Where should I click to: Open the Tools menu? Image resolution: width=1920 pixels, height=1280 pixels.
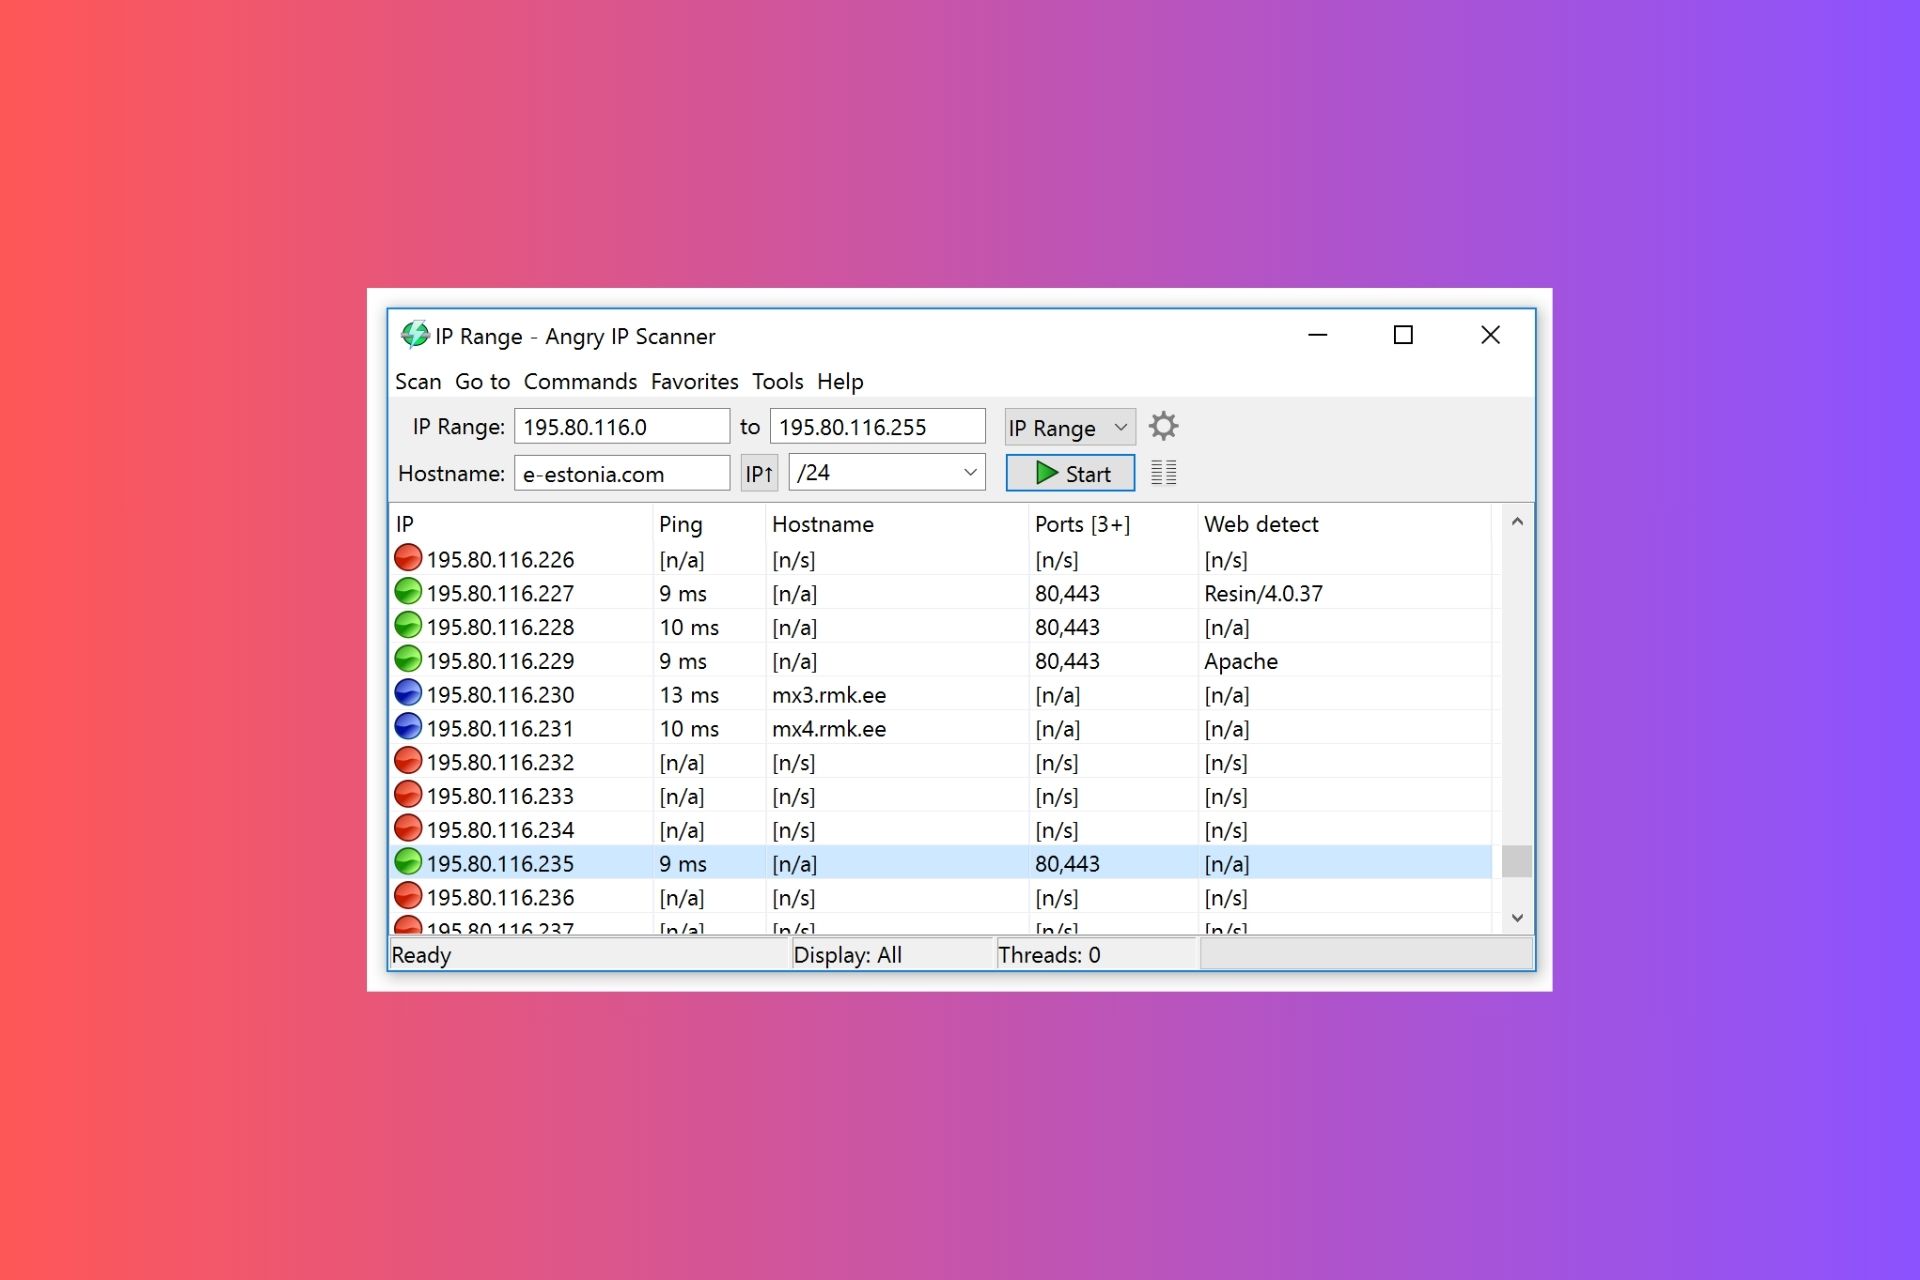click(777, 381)
